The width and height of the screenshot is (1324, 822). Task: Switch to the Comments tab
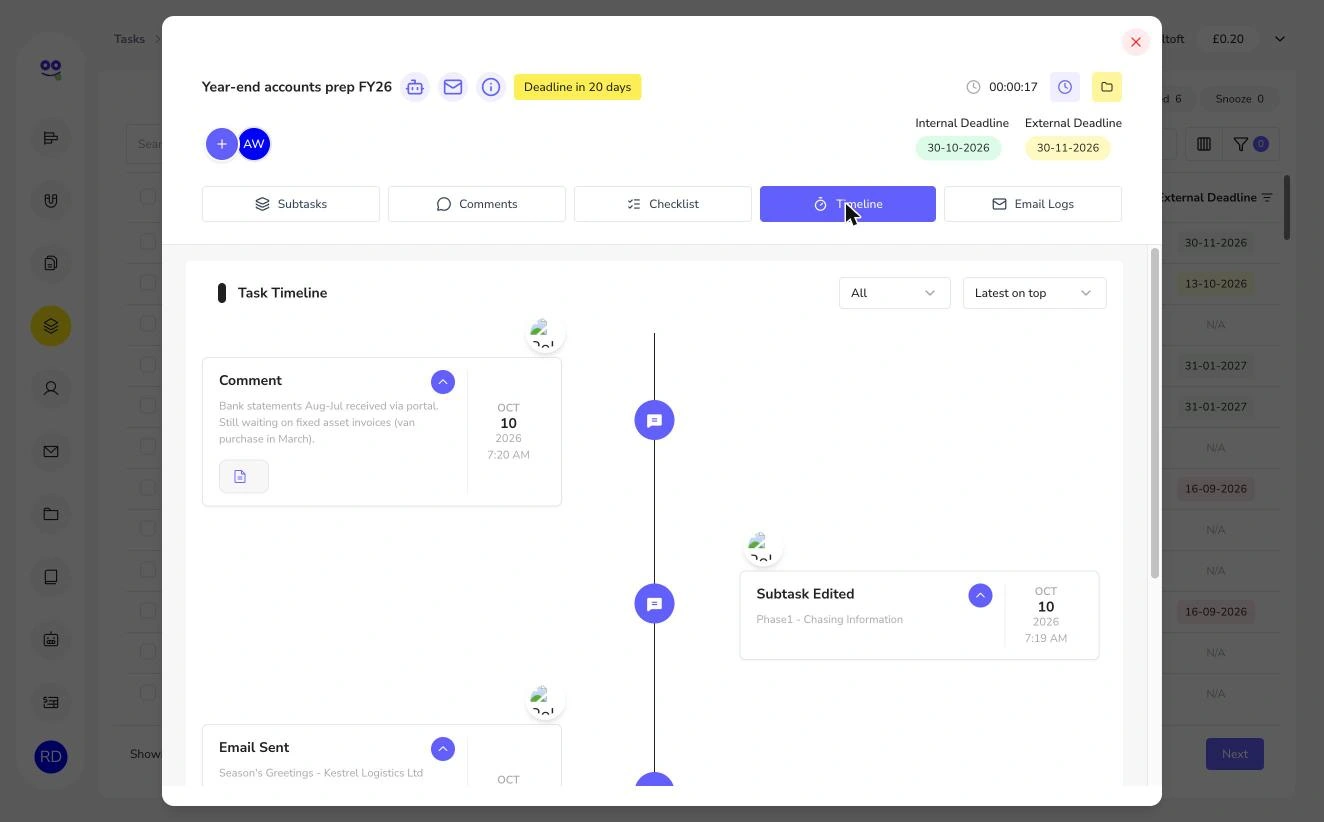click(477, 204)
